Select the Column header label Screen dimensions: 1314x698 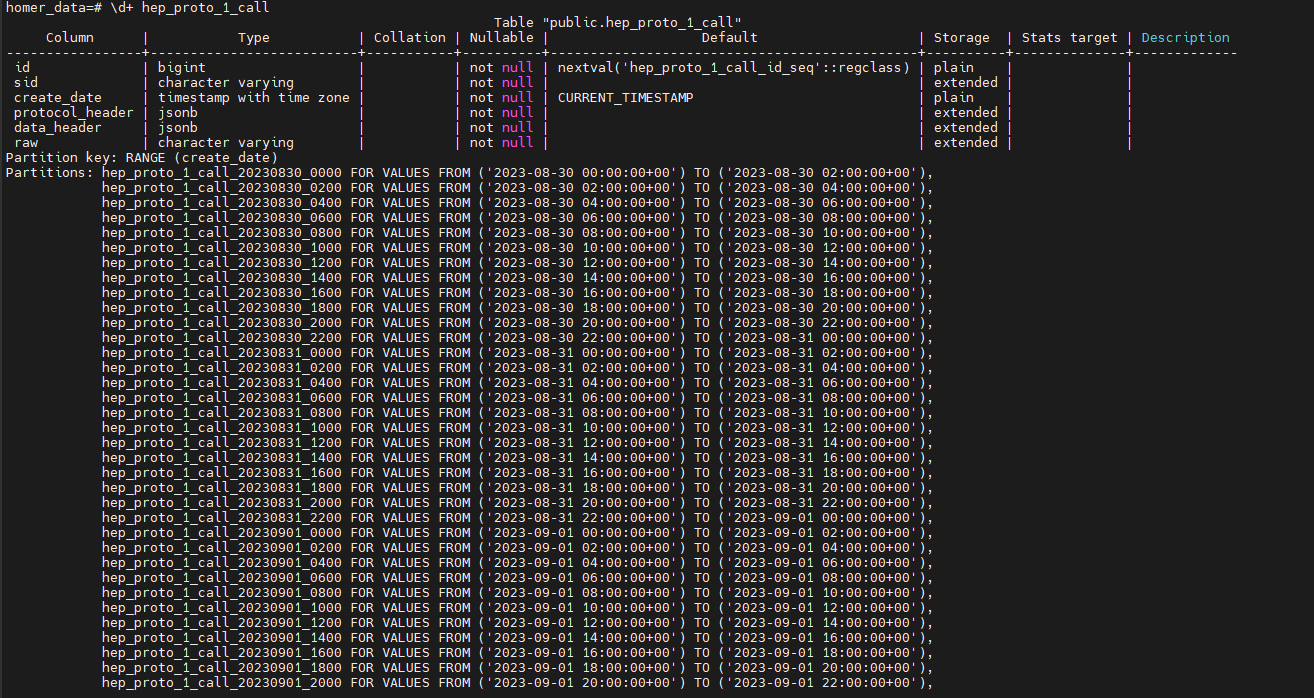pyautogui.click(x=70, y=37)
